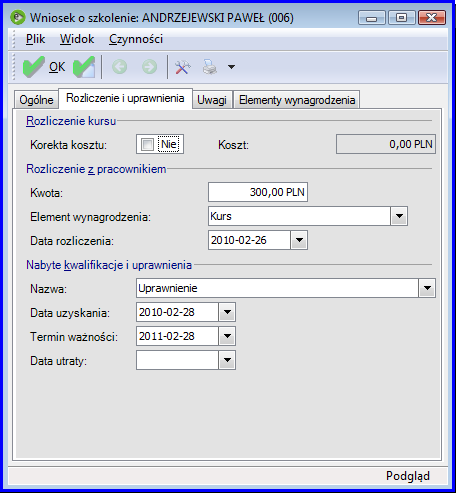Image resolution: width=456 pixels, height=493 pixels.
Task: Click the printer icon
Action: pos(210,67)
